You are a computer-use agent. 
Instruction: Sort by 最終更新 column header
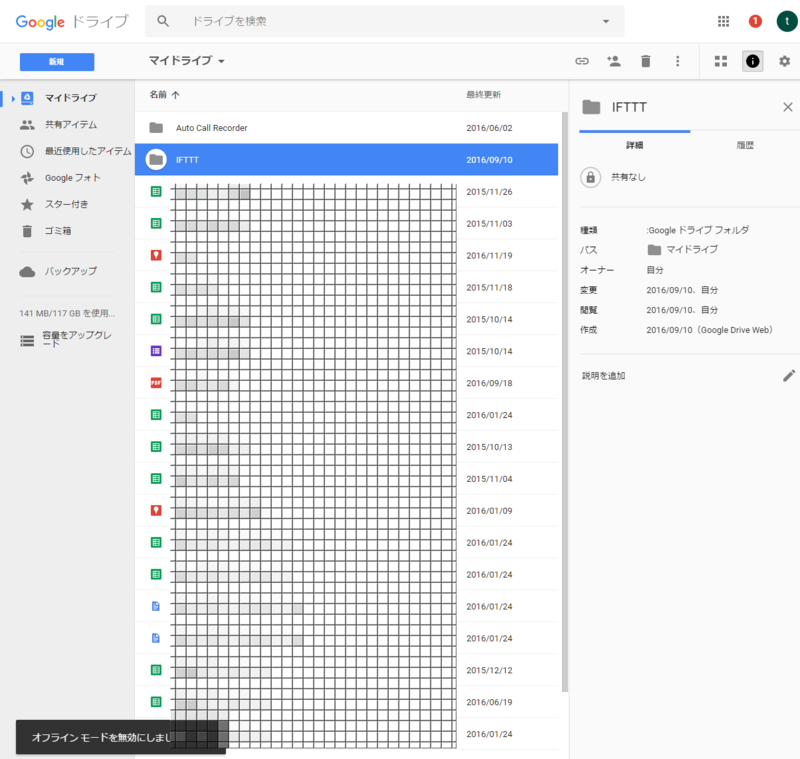[483, 94]
